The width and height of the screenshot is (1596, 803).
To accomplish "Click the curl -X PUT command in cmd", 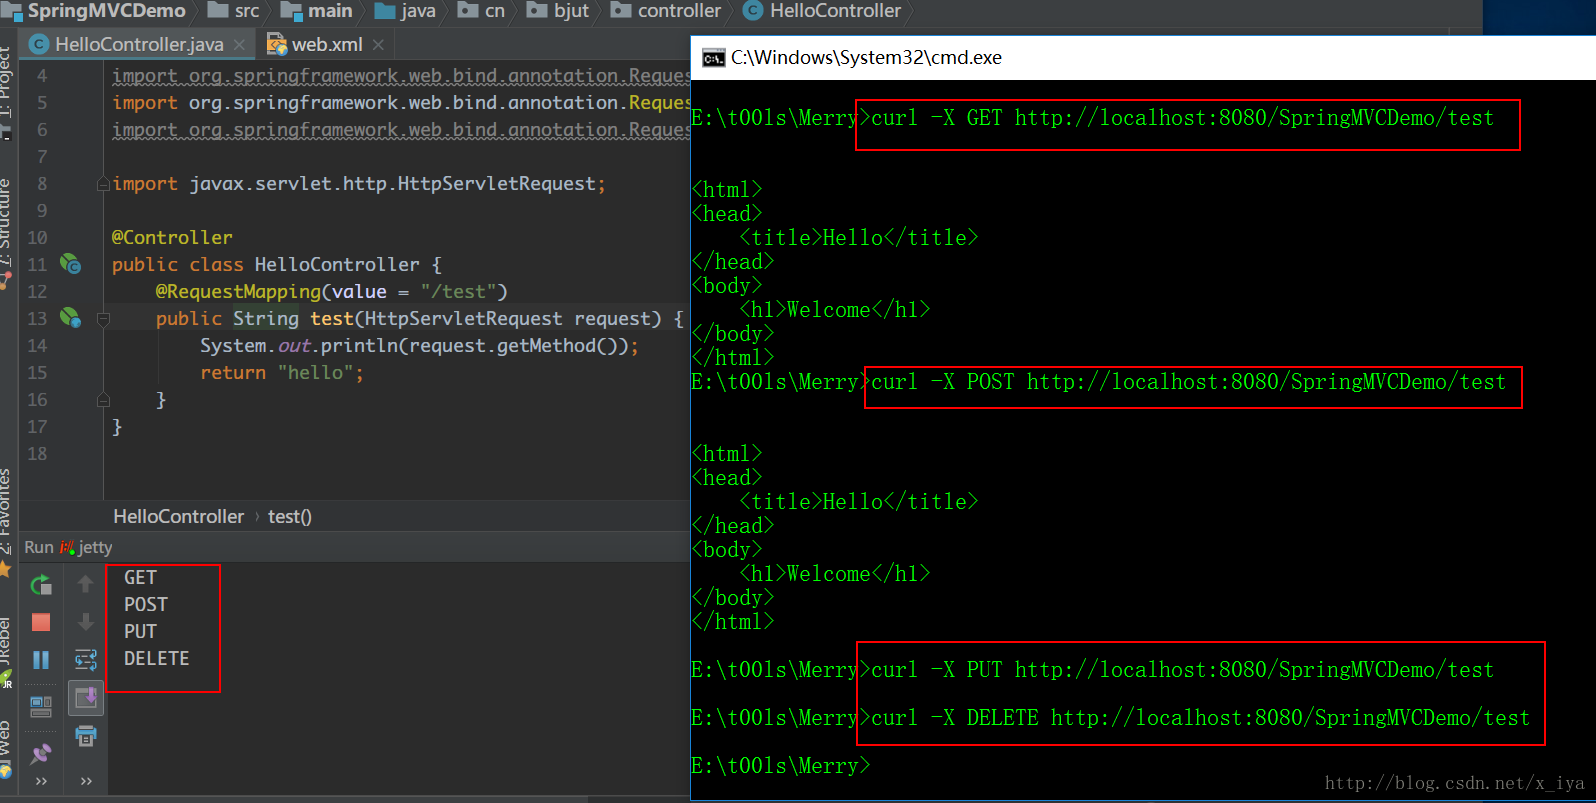I will (1182, 670).
